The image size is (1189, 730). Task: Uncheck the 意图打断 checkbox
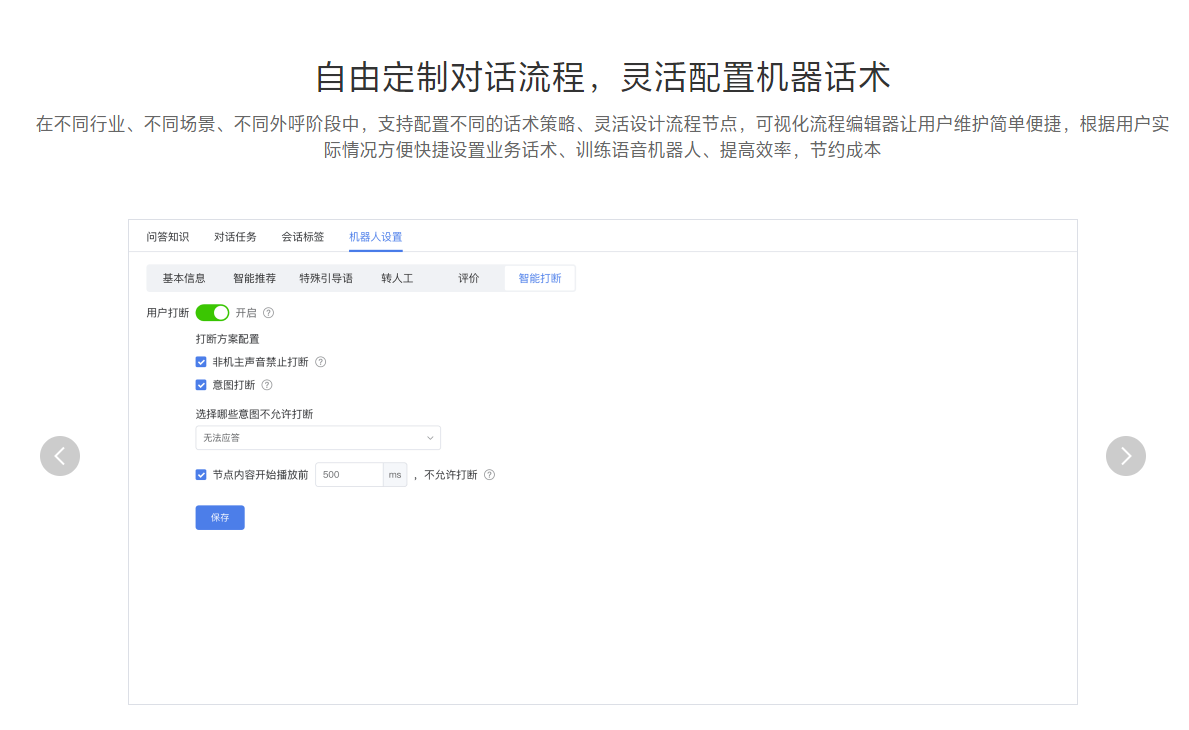click(201, 384)
